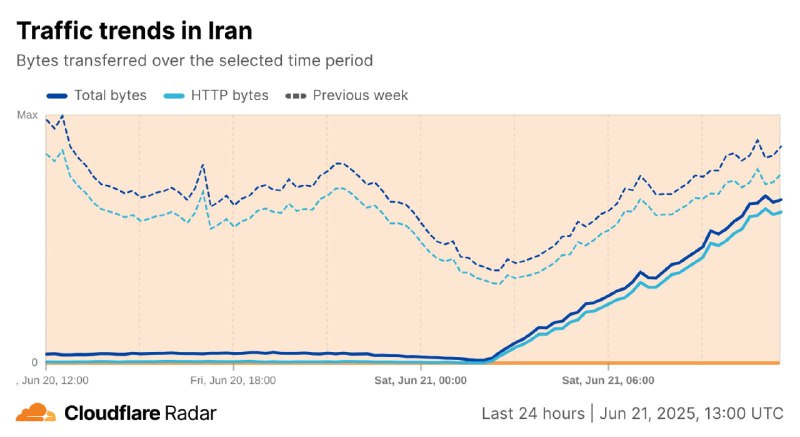
Task: Toggle the HTTP bytes series label
Action: click(x=230, y=95)
